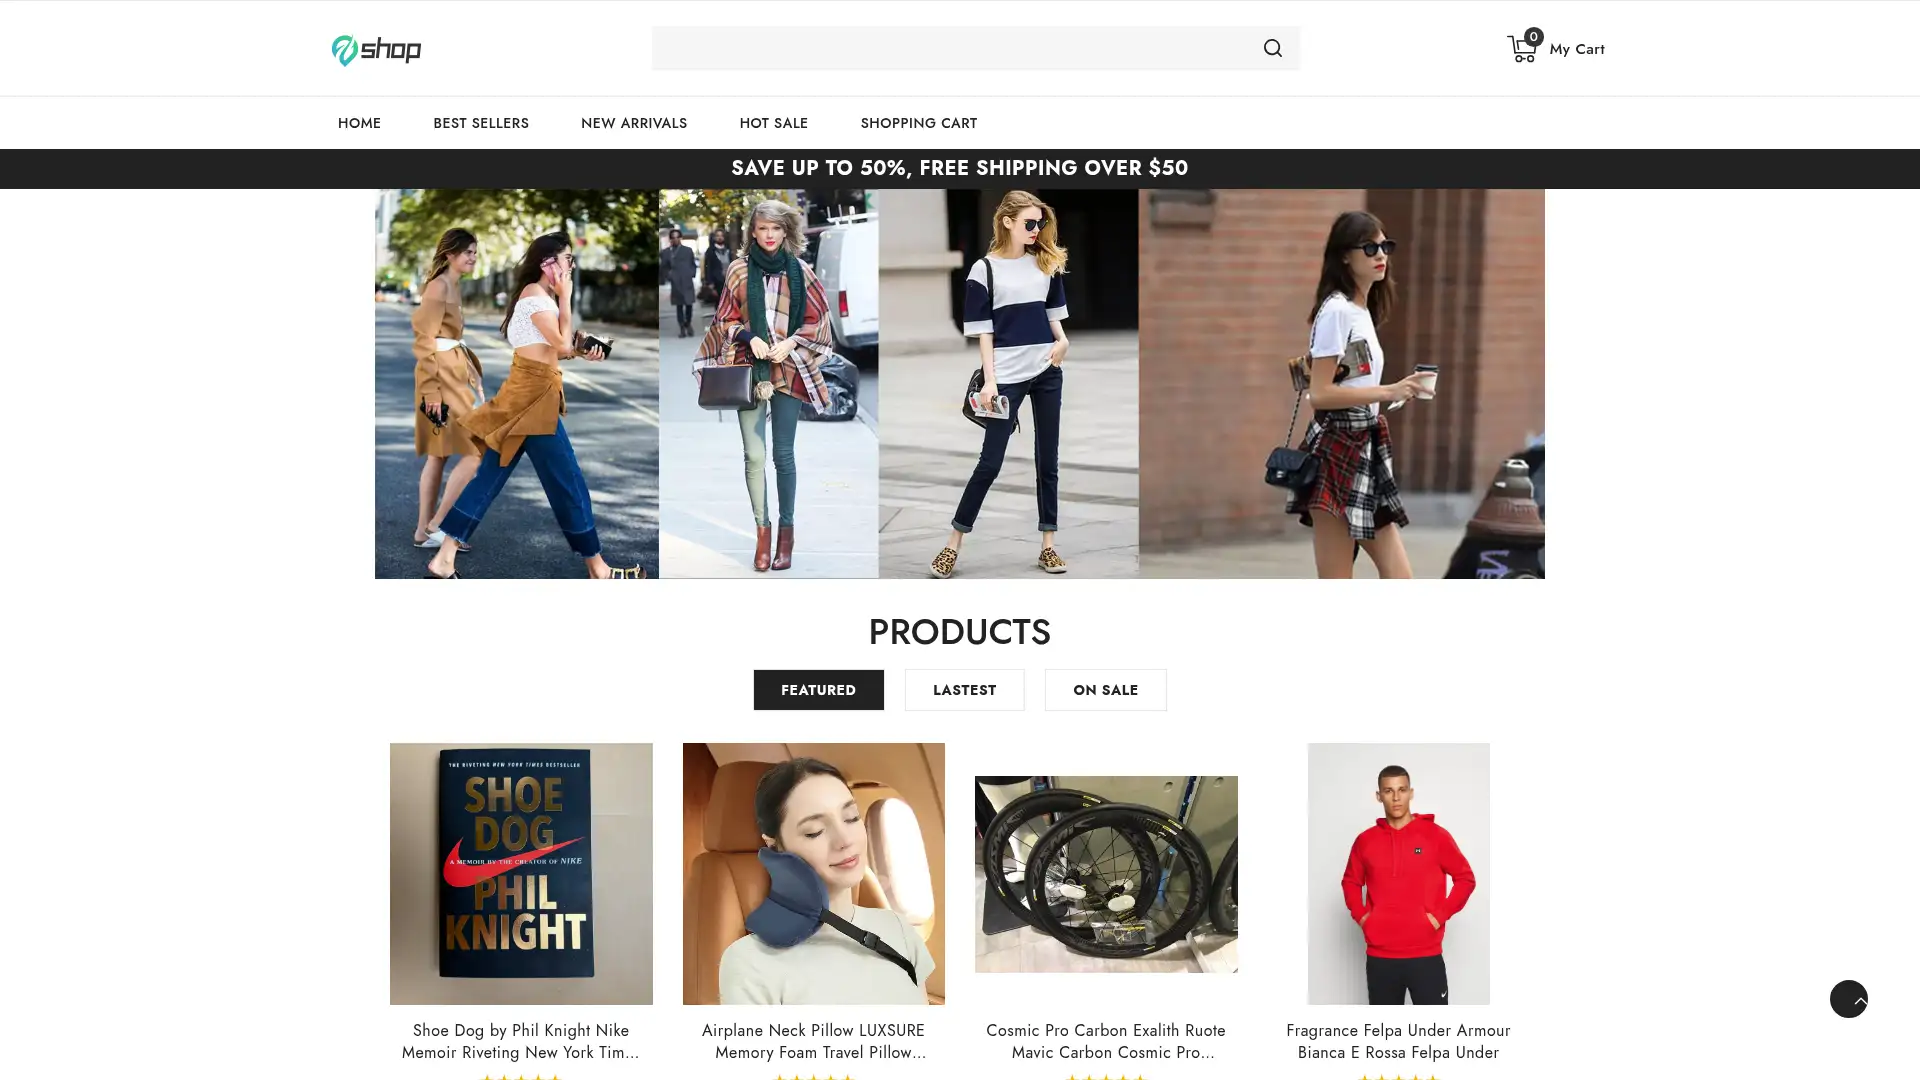This screenshot has width=1920, height=1080.
Task: Open My Cart text link
Action: coord(1576,49)
